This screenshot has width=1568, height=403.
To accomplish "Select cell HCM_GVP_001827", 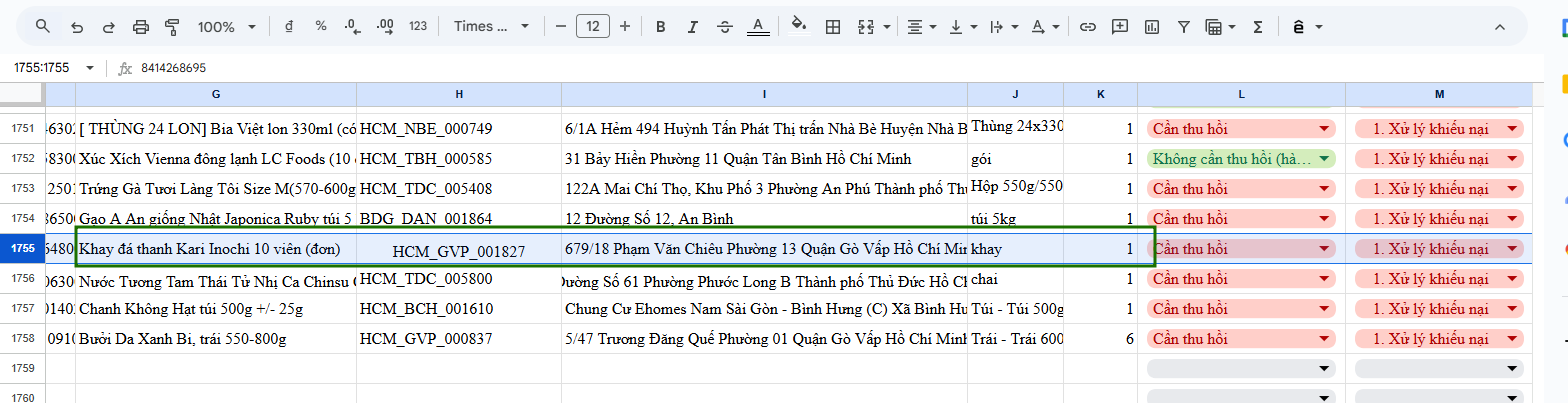I will [x=459, y=251].
